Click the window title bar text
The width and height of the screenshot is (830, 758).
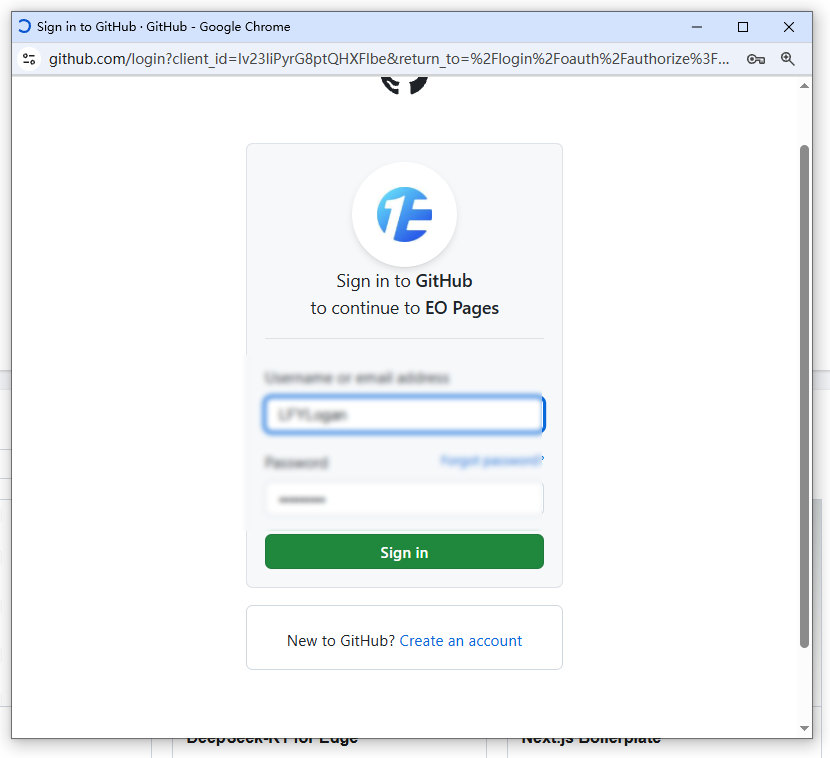click(164, 26)
